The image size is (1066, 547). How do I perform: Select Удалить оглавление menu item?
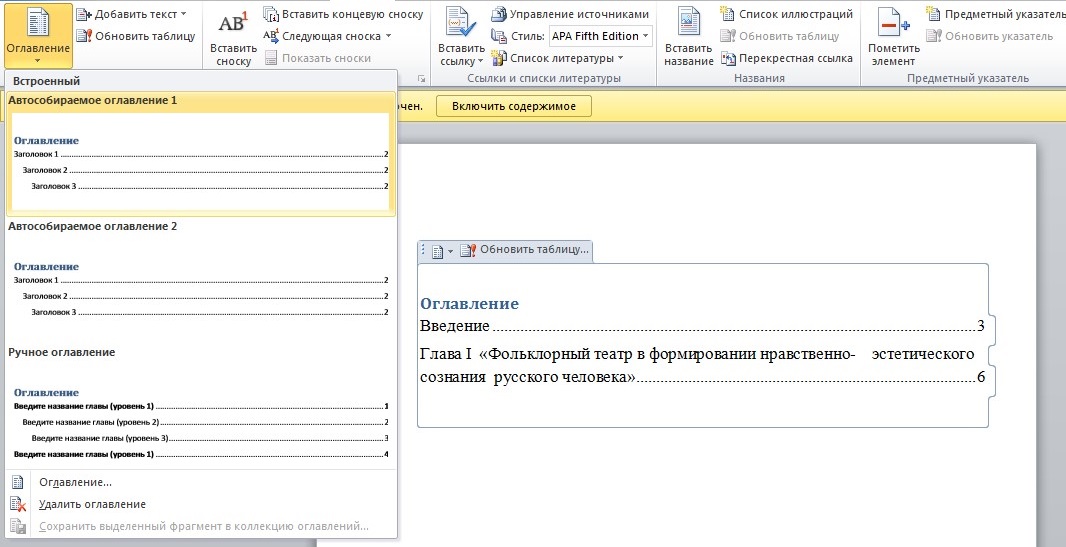[92, 504]
